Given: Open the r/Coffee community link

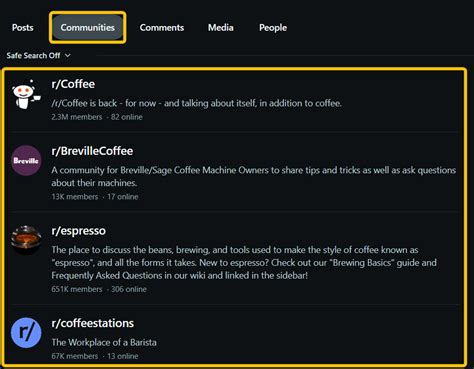Looking at the screenshot, I should 73,84.
